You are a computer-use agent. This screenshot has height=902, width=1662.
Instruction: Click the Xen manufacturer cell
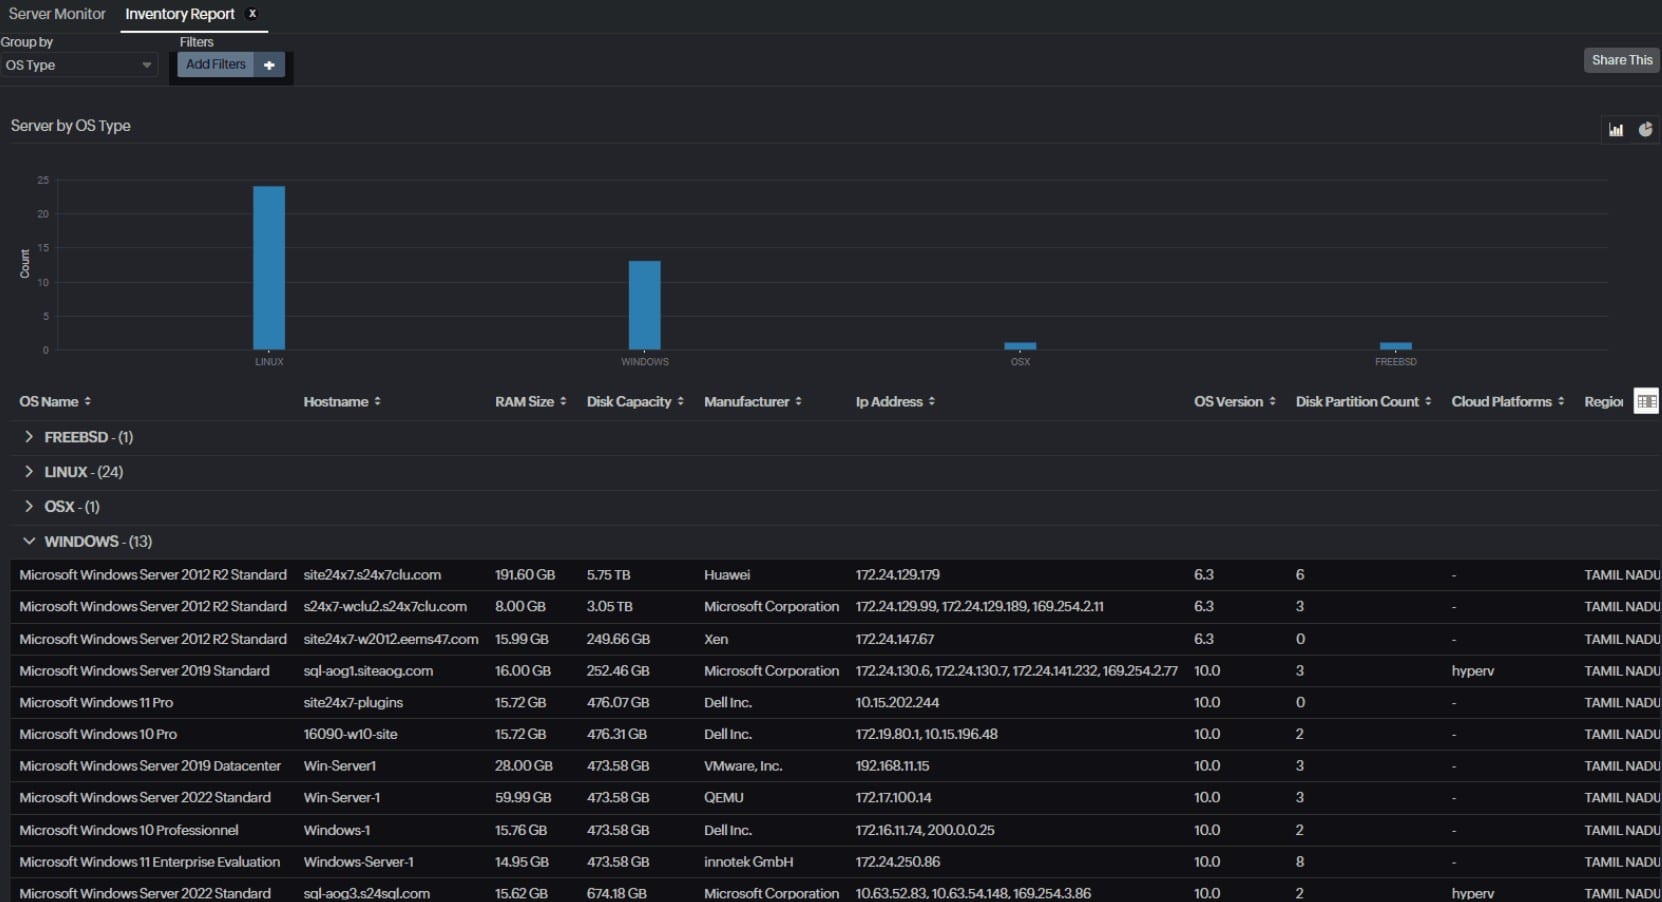tap(716, 639)
